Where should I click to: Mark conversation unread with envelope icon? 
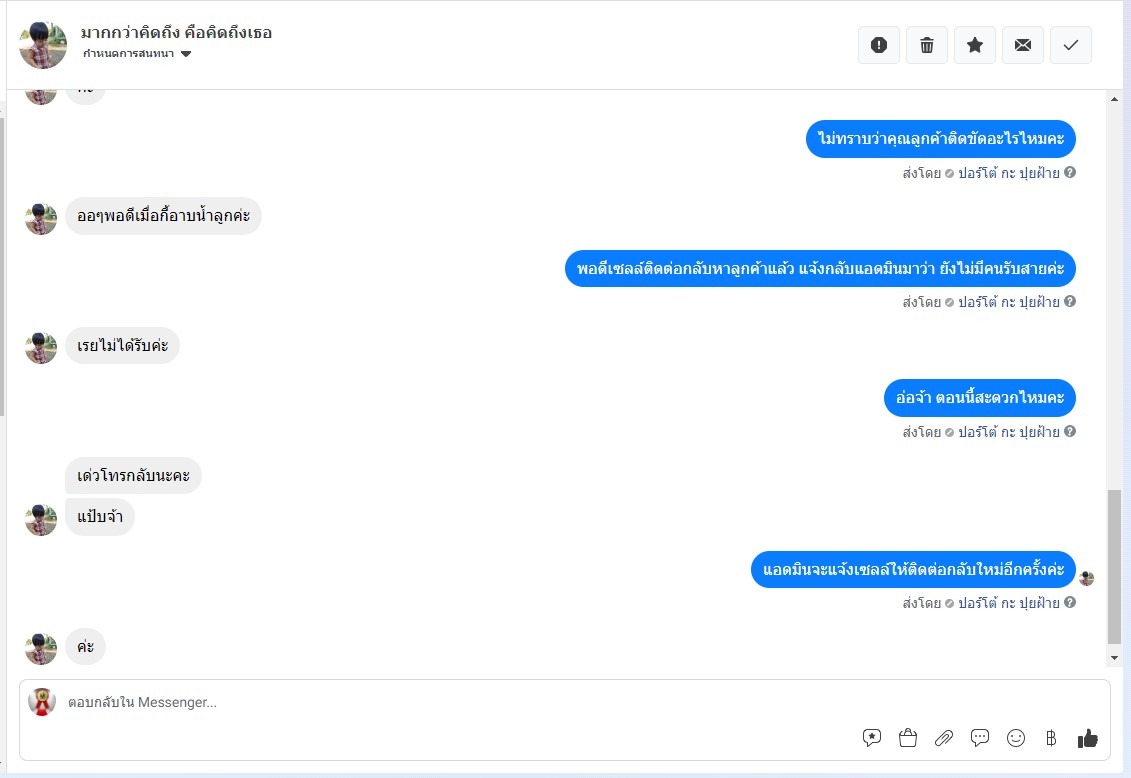[1023, 45]
